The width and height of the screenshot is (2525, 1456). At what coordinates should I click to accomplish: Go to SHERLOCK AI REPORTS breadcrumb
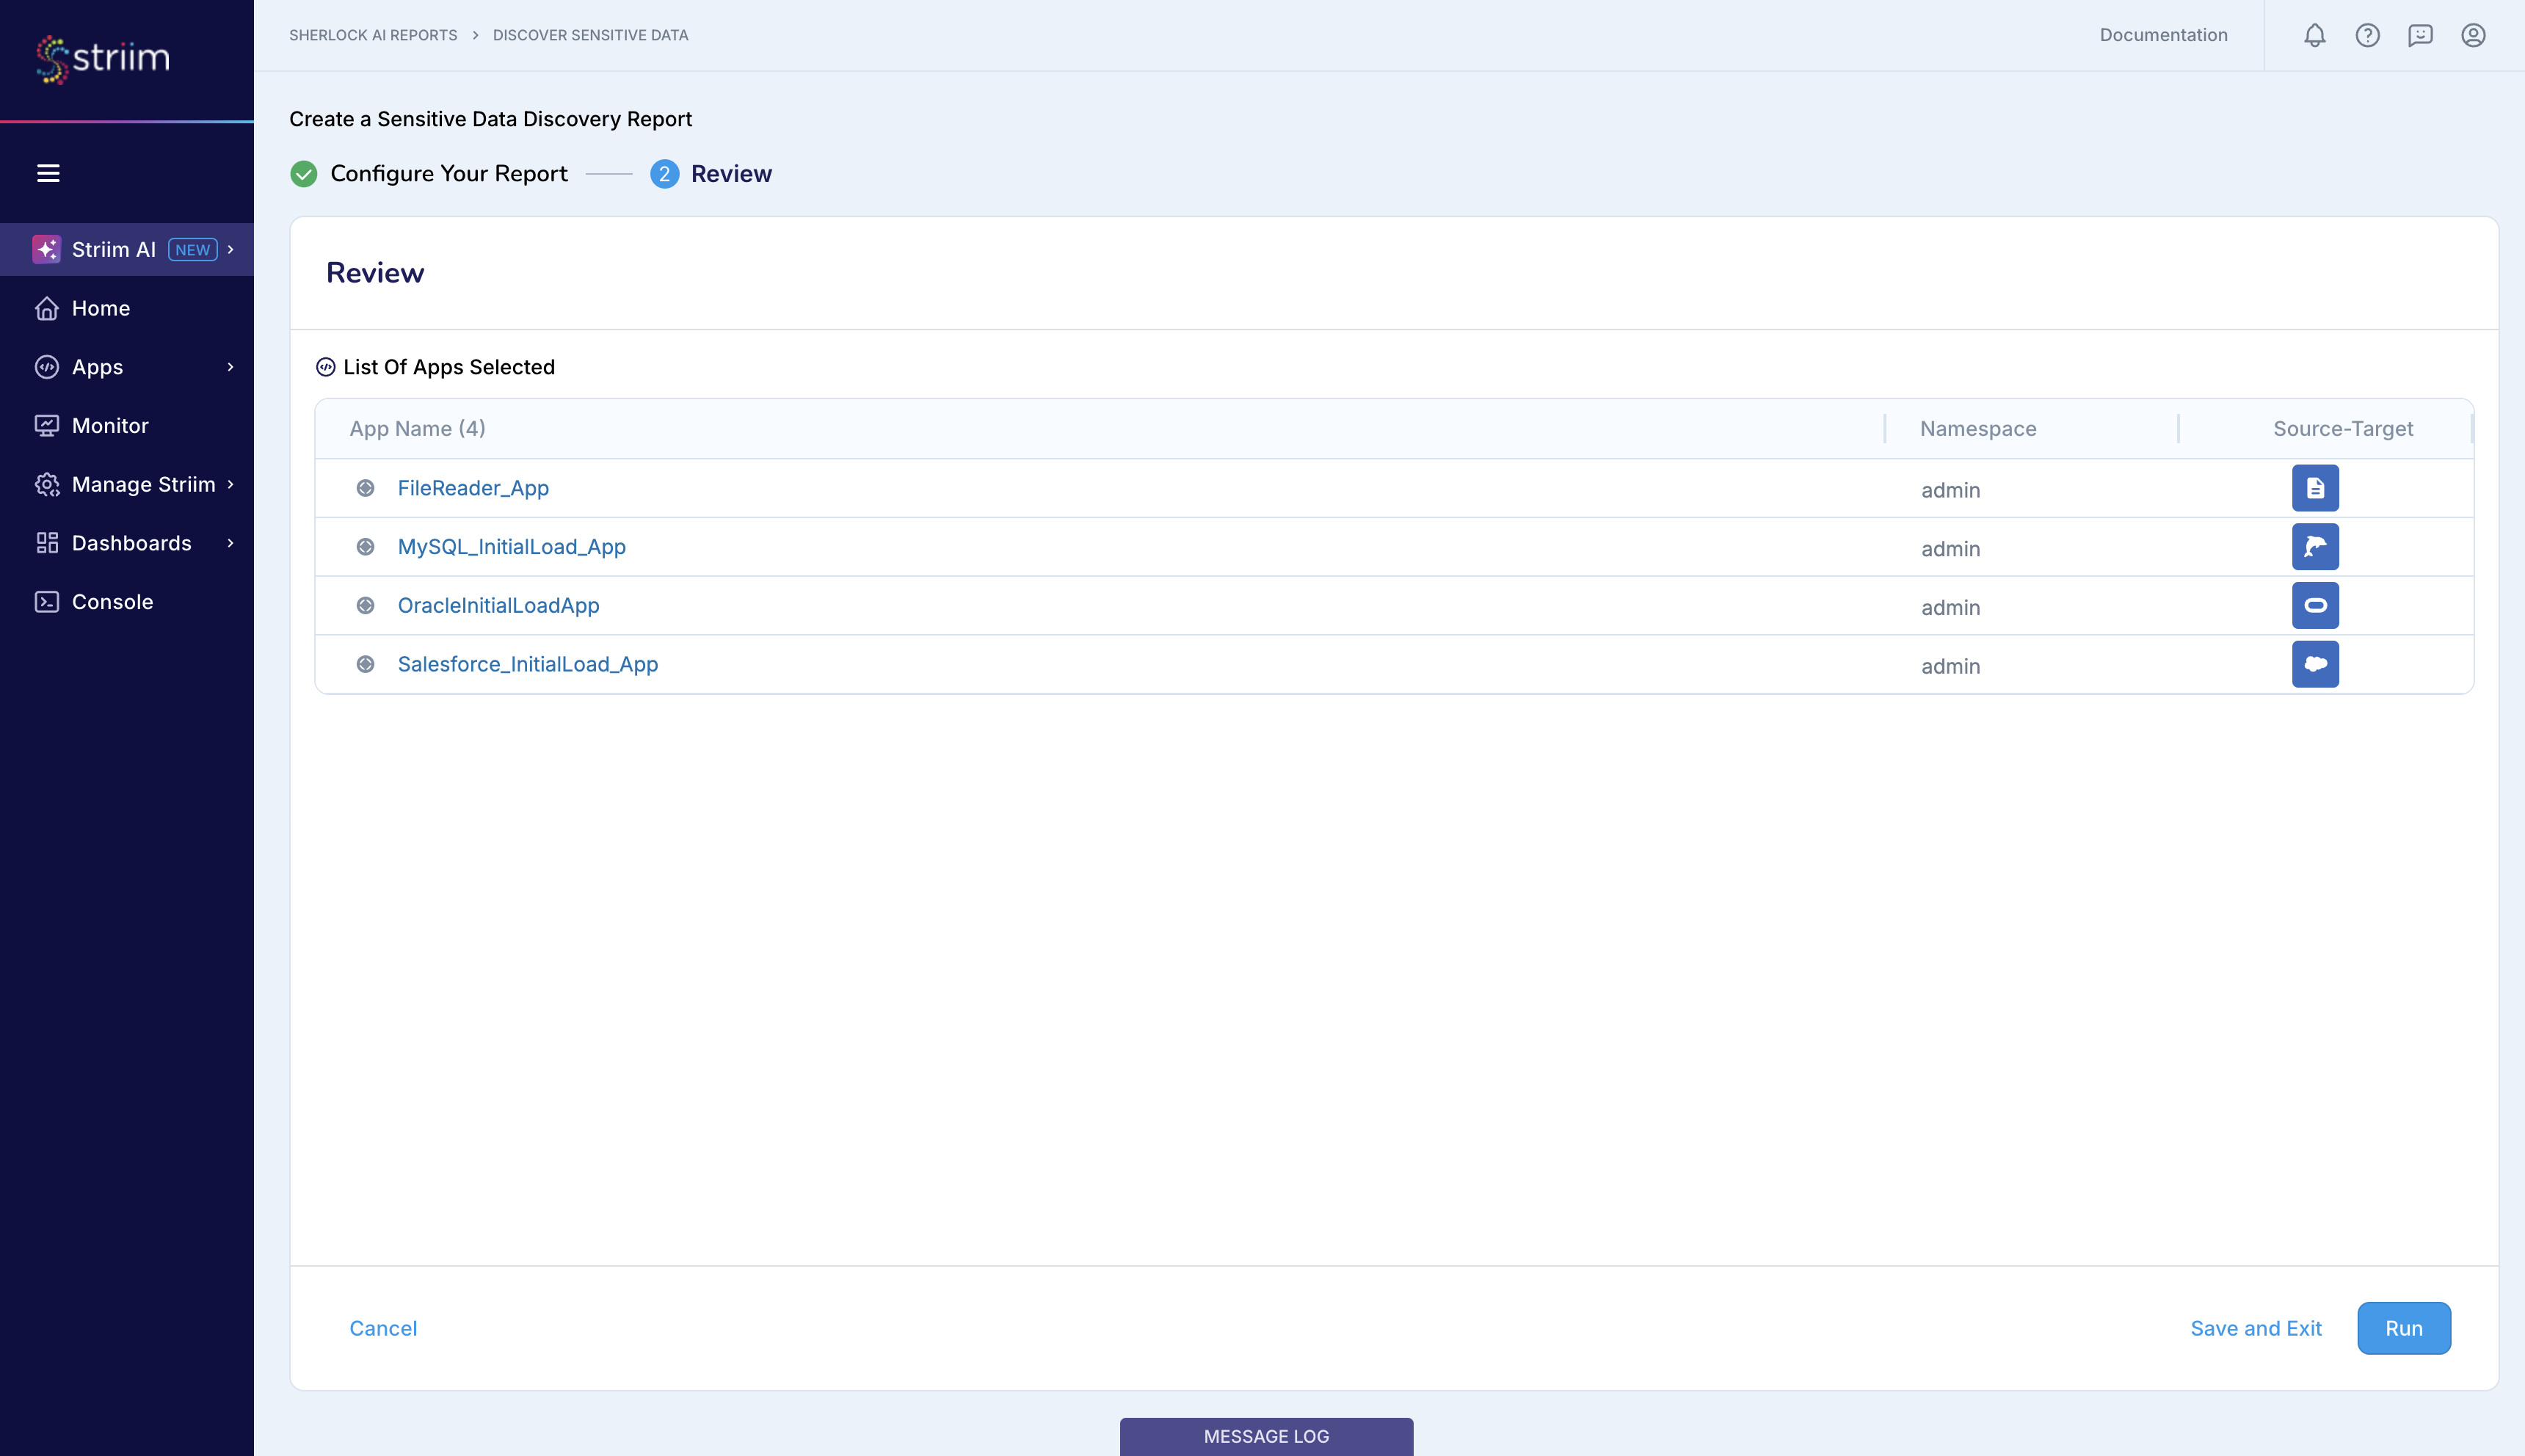pyautogui.click(x=372, y=35)
